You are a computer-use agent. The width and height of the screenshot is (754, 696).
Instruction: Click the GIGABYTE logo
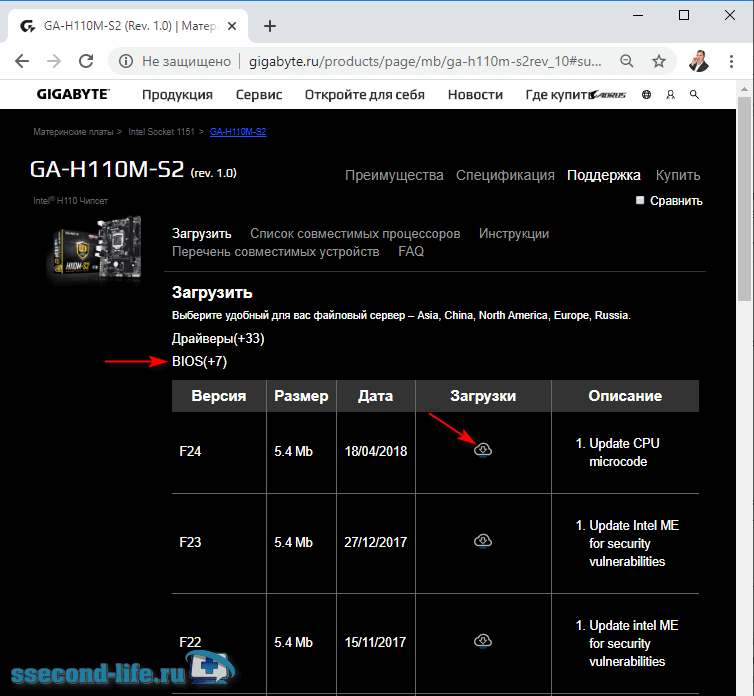pyautogui.click(x=73, y=94)
